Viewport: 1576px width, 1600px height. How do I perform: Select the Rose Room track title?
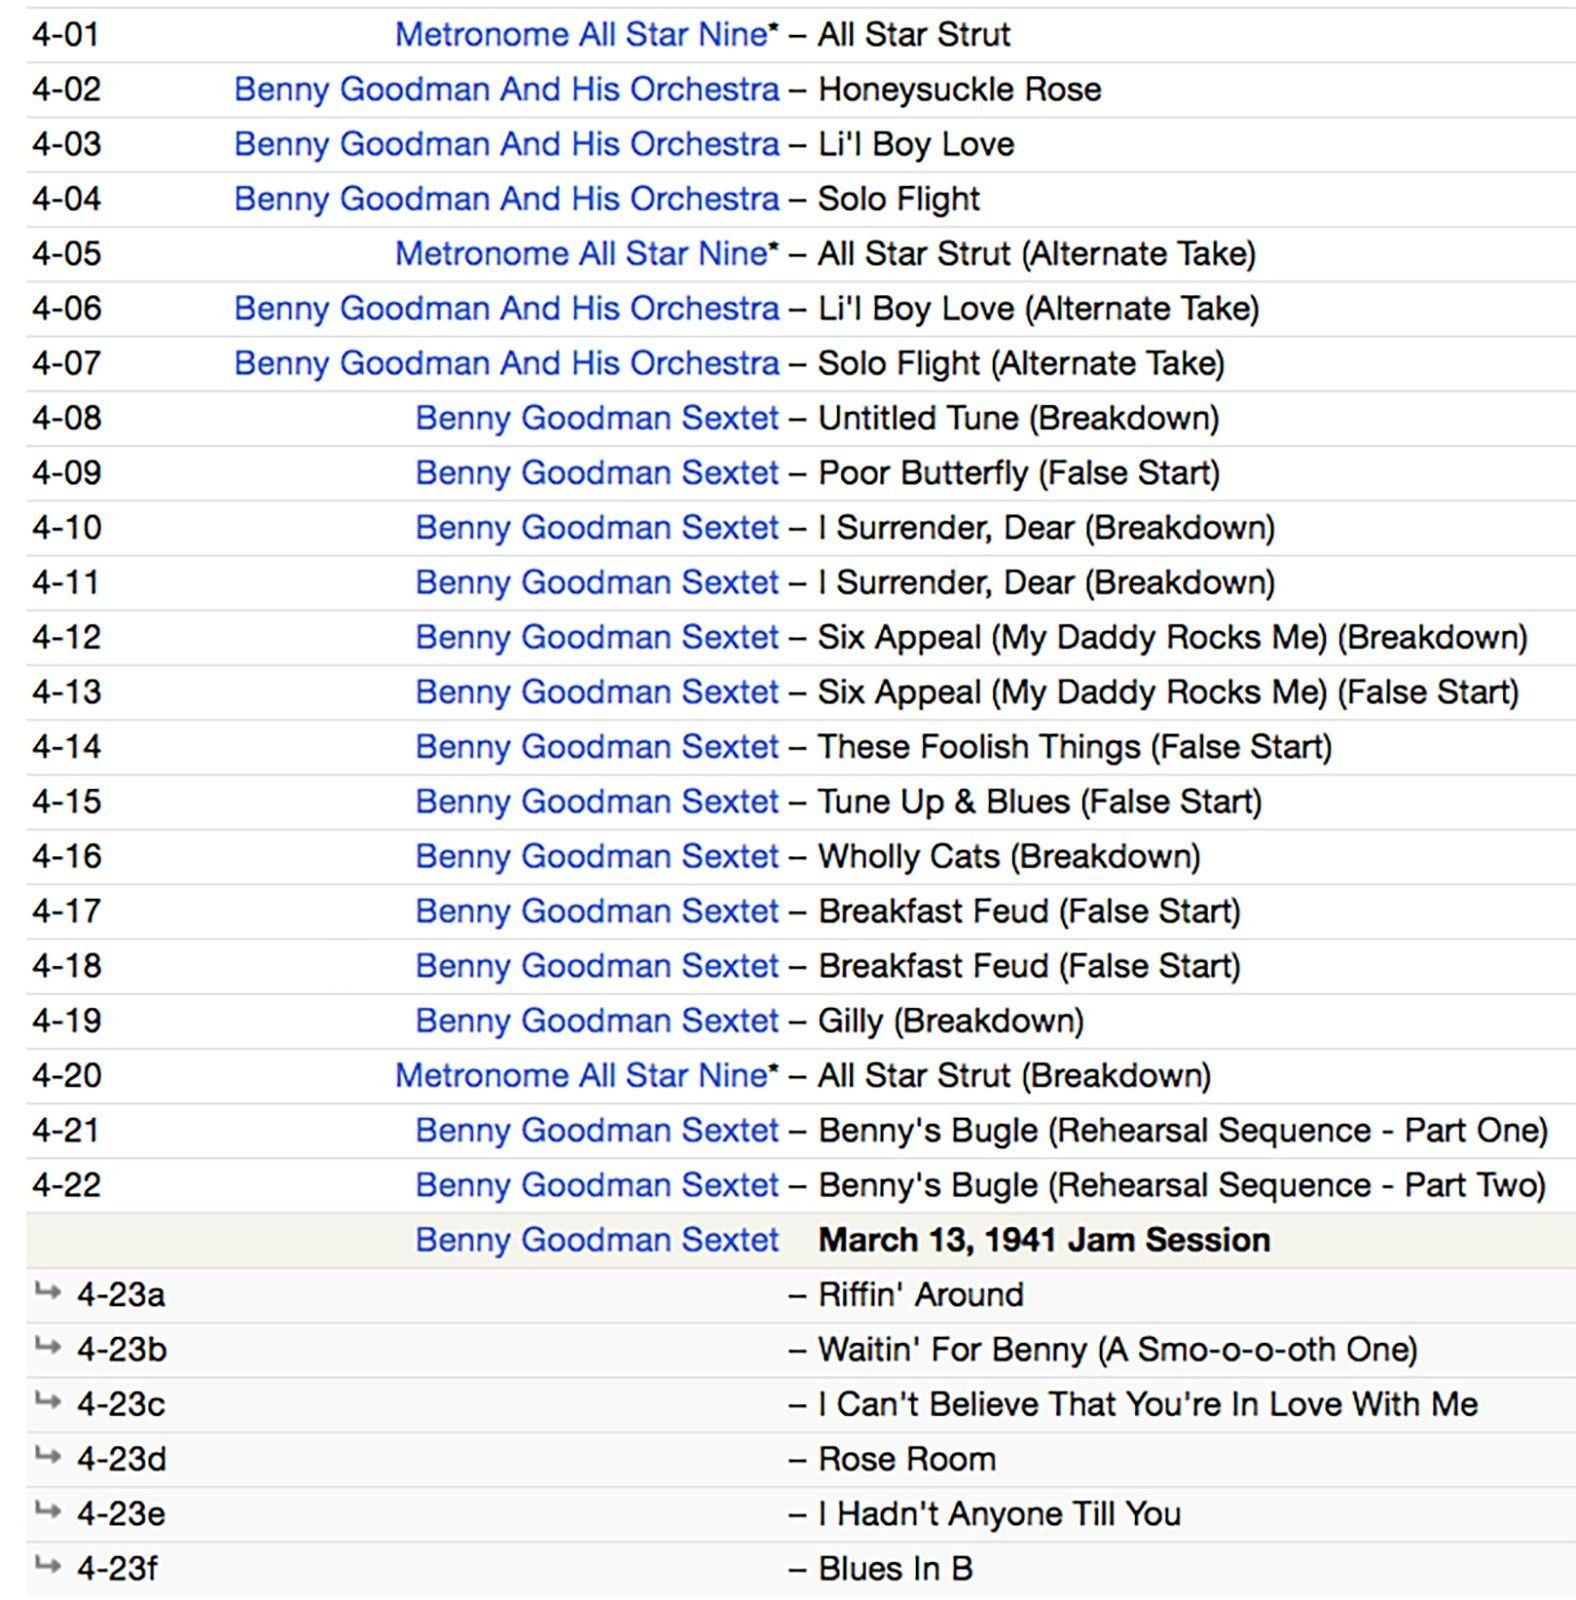coord(906,1459)
